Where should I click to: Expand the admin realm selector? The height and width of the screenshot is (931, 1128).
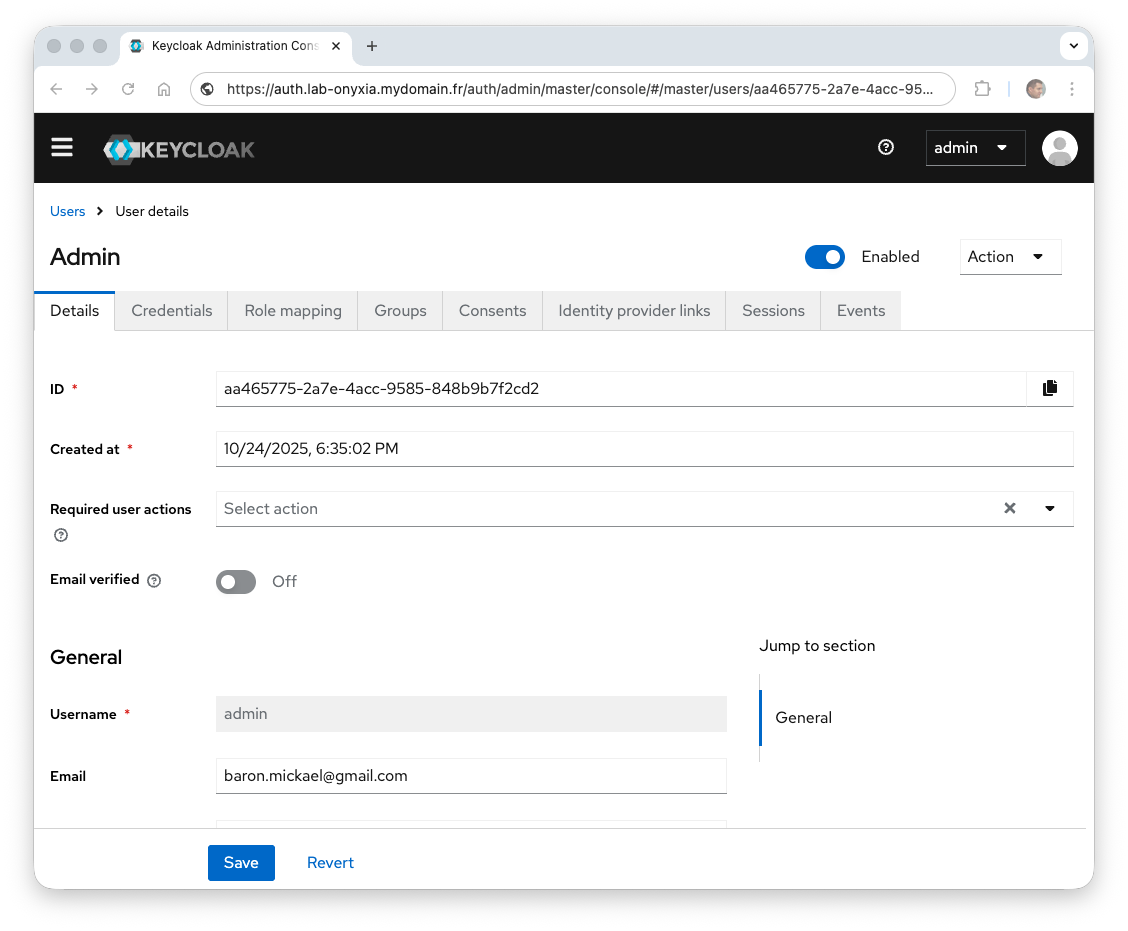click(x=975, y=147)
